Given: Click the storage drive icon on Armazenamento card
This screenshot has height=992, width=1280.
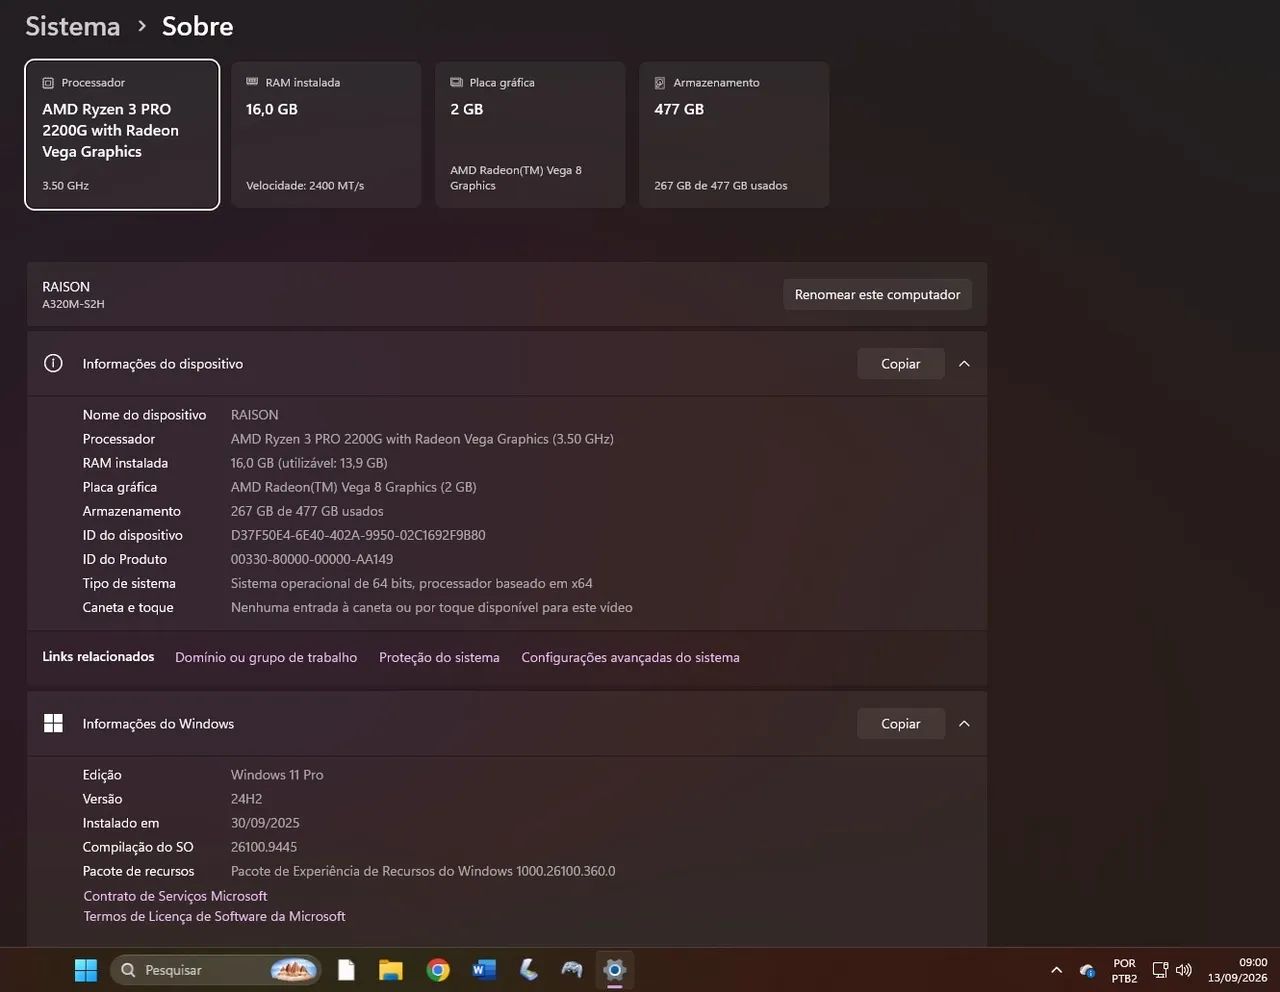Looking at the screenshot, I should pyautogui.click(x=660, y=83).
